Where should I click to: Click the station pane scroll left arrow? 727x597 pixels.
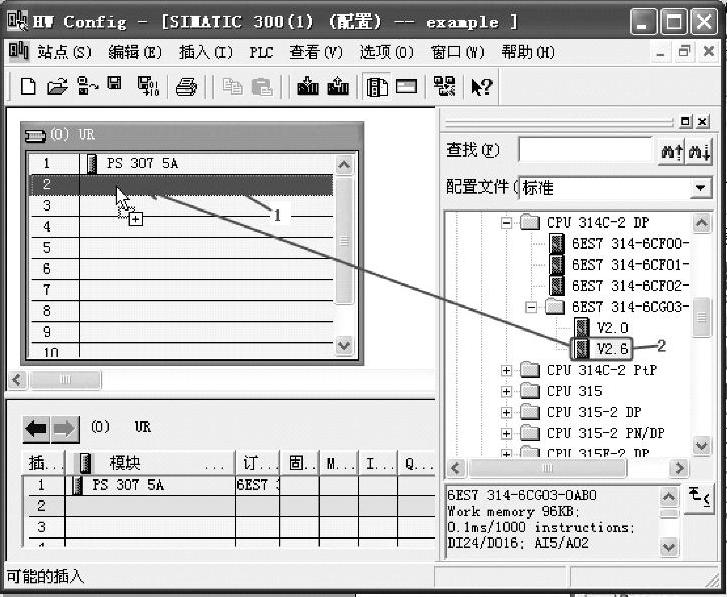18,380
